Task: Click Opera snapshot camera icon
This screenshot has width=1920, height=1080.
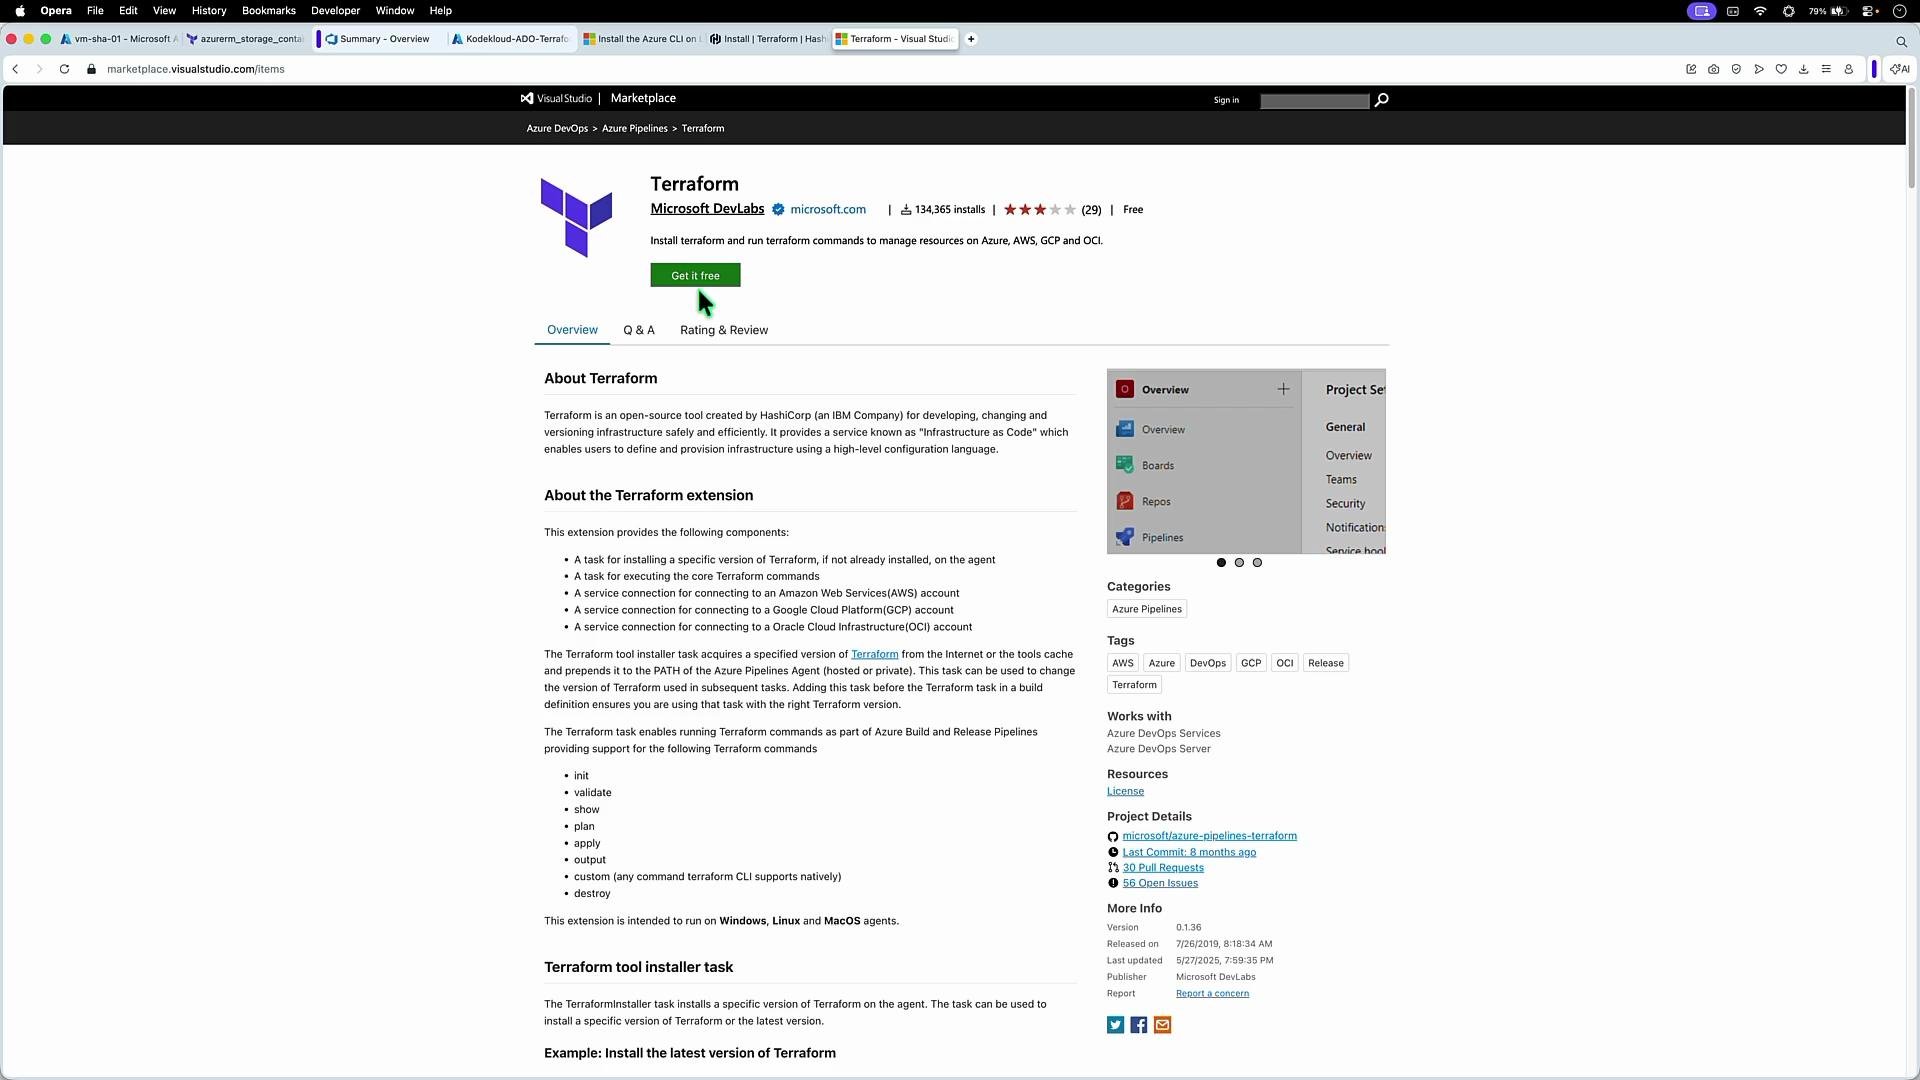Action: click(1714, 69)
